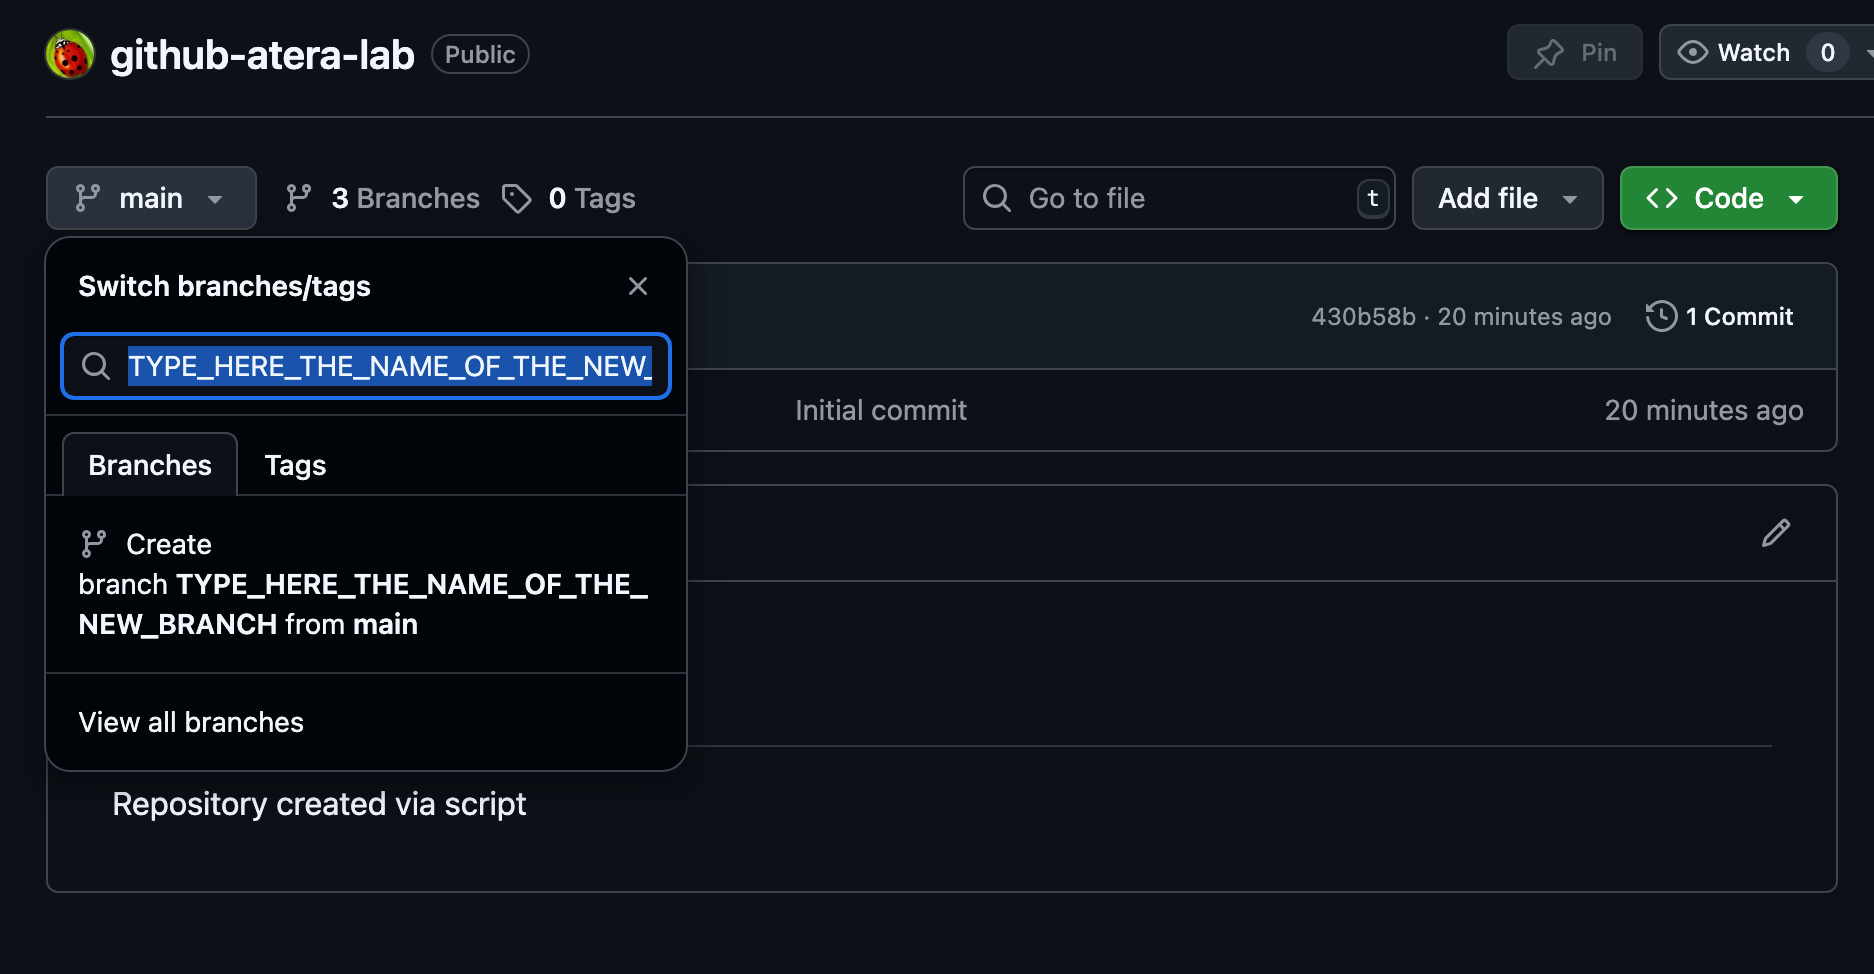Click the branch name filter input

tap(366, 366)
